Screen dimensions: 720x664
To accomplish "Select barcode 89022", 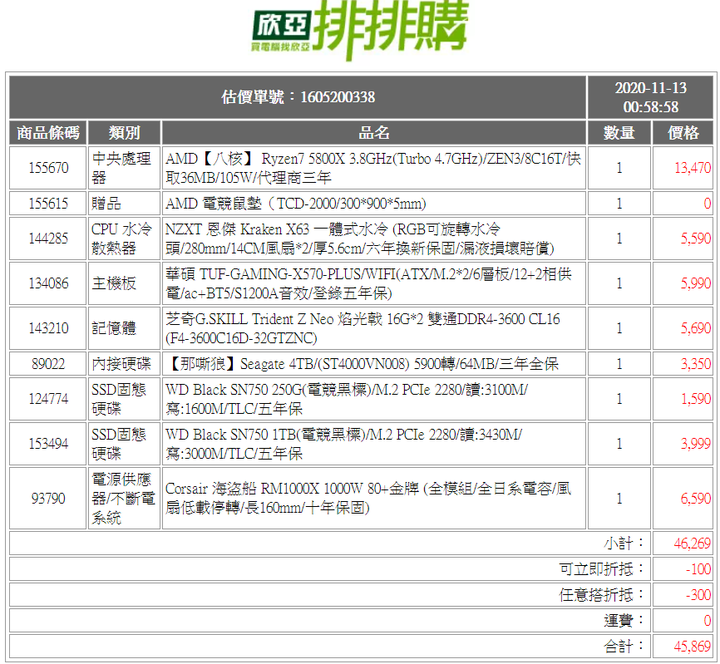I will 48,364.
